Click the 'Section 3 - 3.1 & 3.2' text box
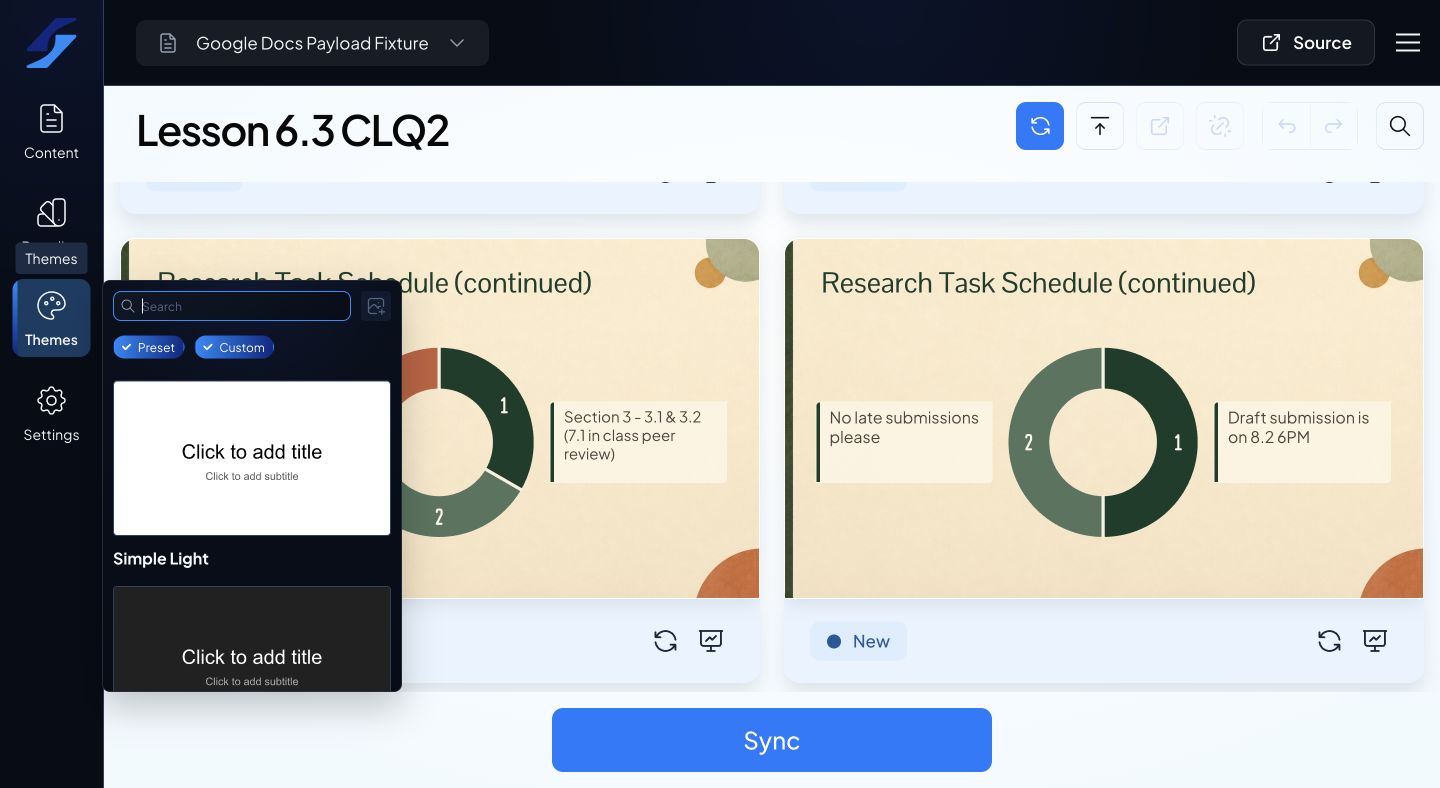 click(x=639, y=442)
